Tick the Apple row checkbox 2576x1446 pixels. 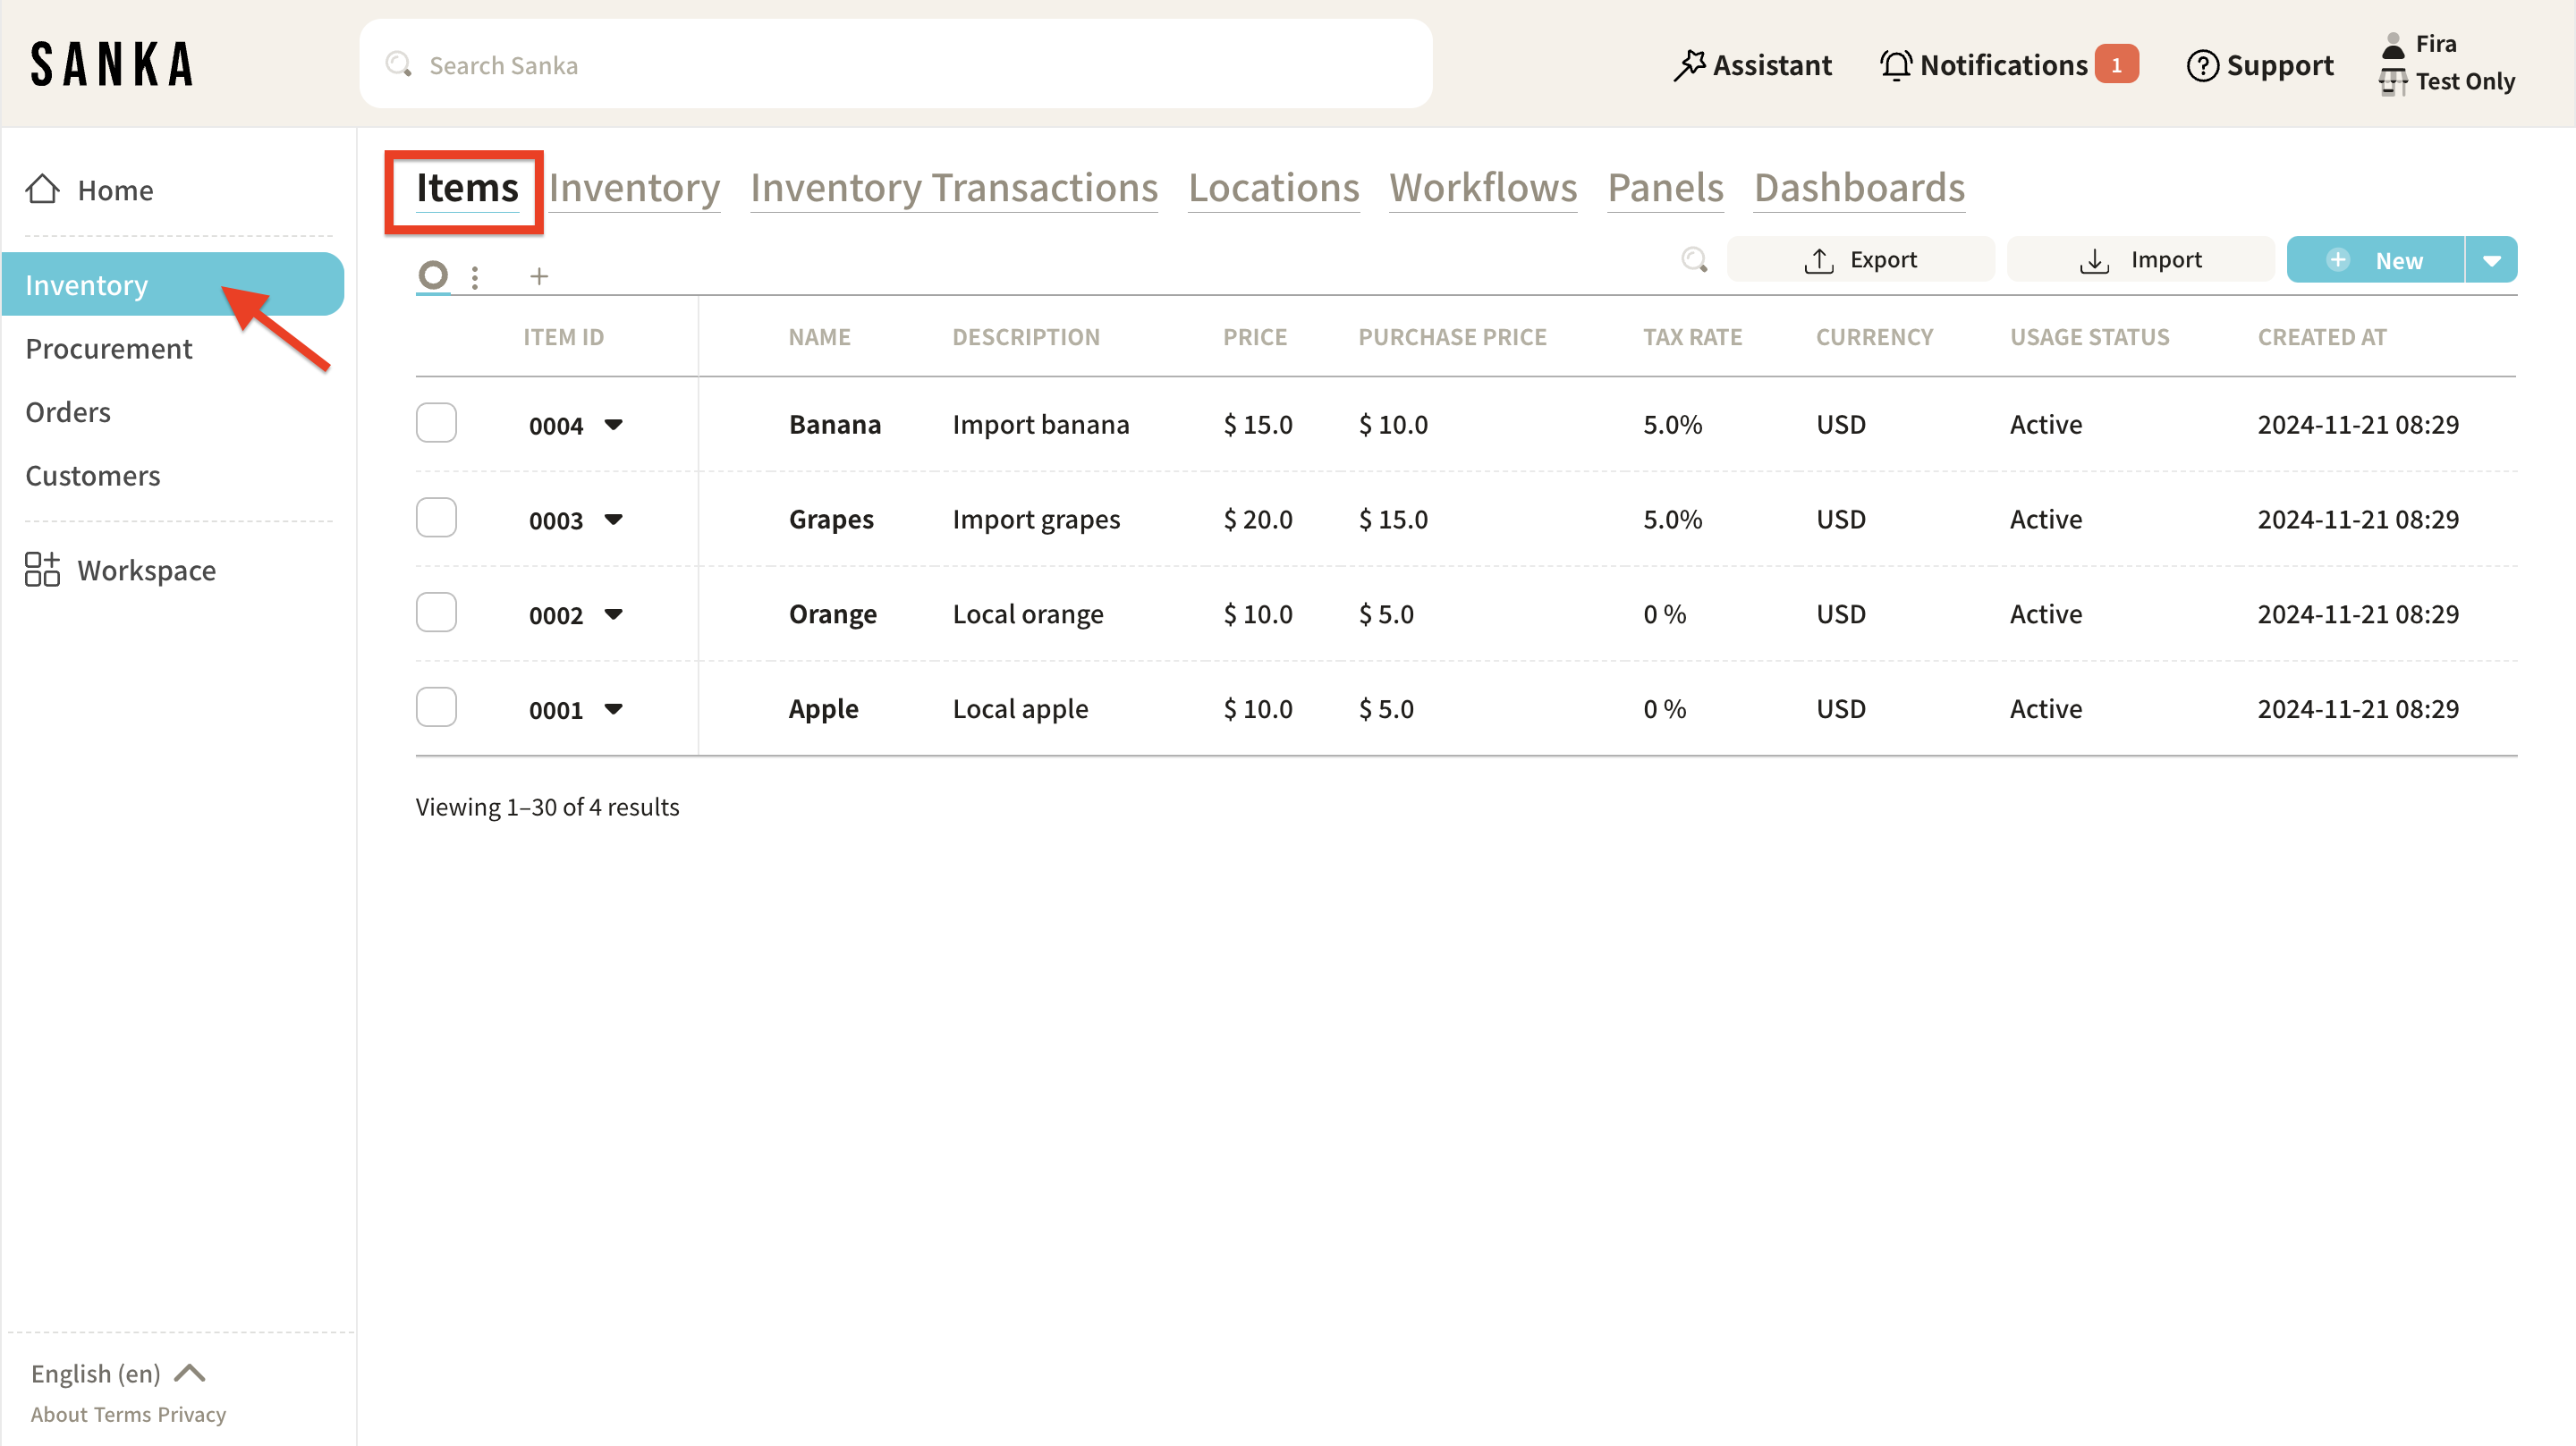[436, 707]
